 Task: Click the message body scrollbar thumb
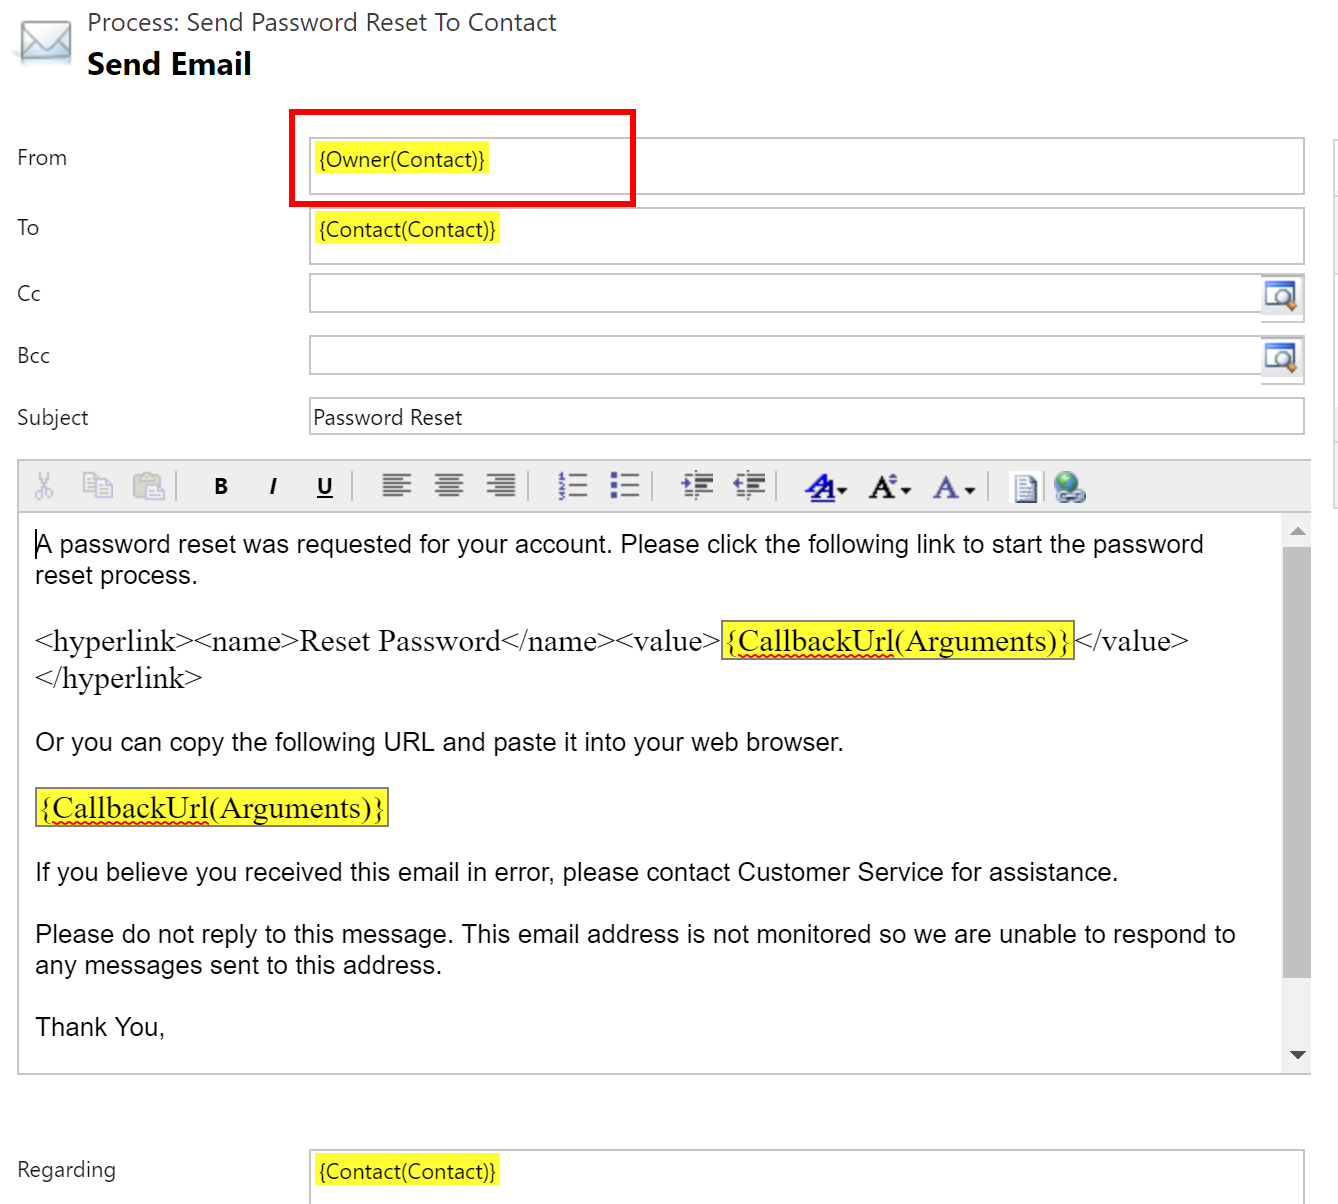(x=1297, y=762)
